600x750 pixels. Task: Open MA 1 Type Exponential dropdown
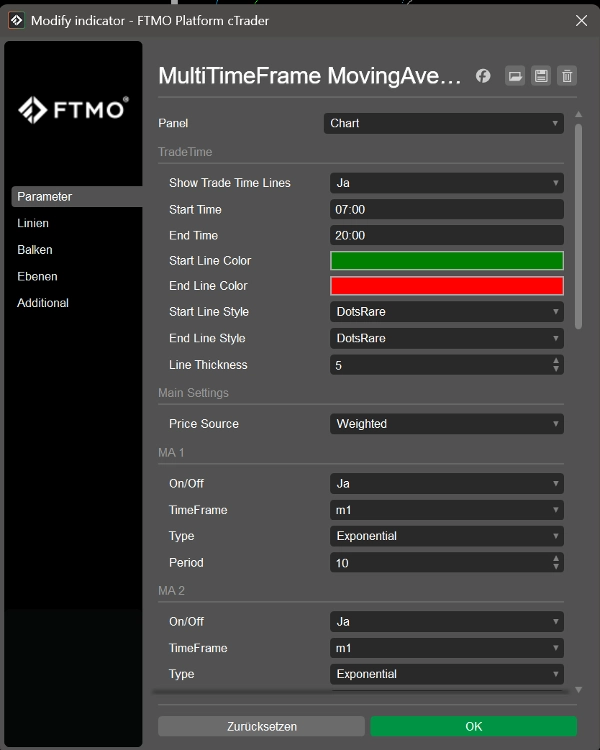click(446, 536)
